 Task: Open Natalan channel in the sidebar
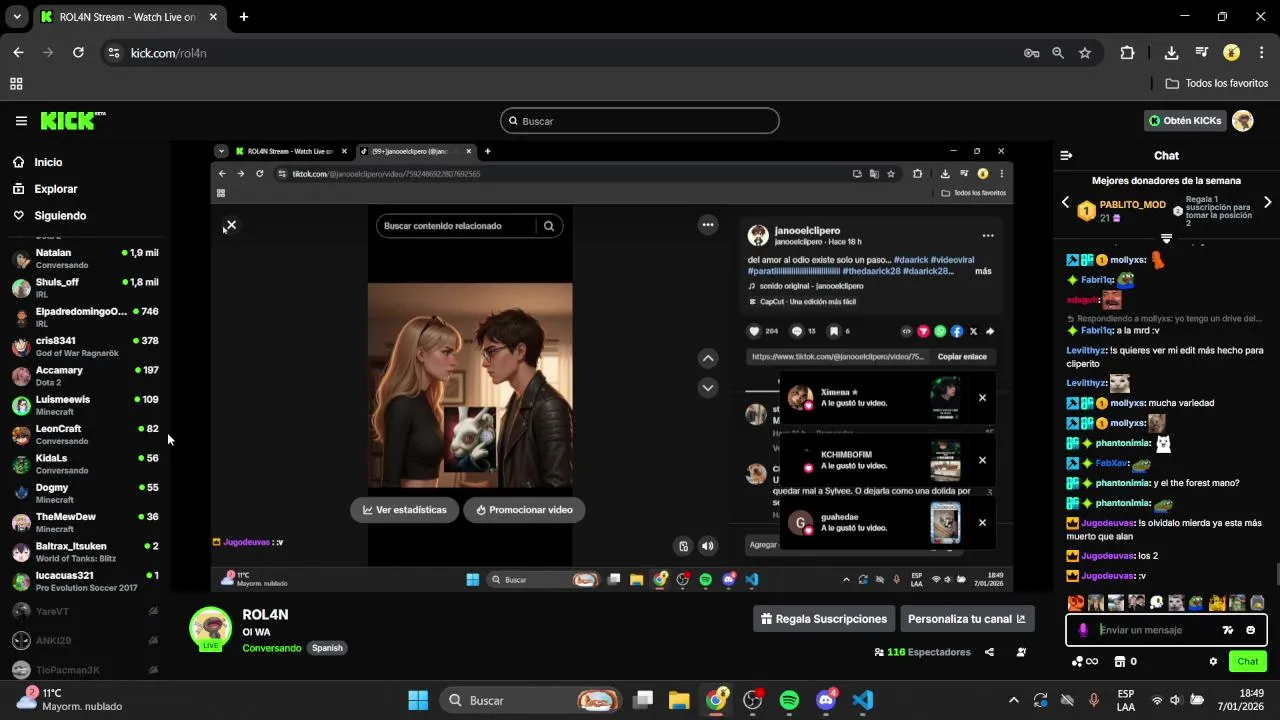(x=86, y=259)
